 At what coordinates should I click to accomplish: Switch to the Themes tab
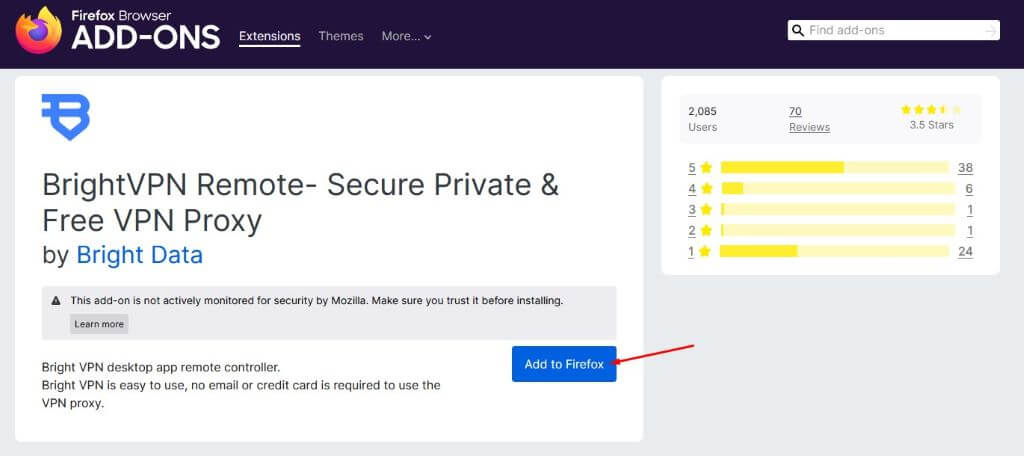pyautogui.click(x=341, y=36)
